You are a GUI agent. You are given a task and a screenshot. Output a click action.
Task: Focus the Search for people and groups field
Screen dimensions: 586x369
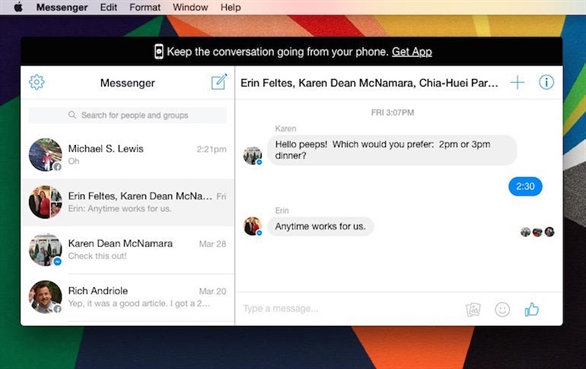pyautogui.click(x=127, y=115)
